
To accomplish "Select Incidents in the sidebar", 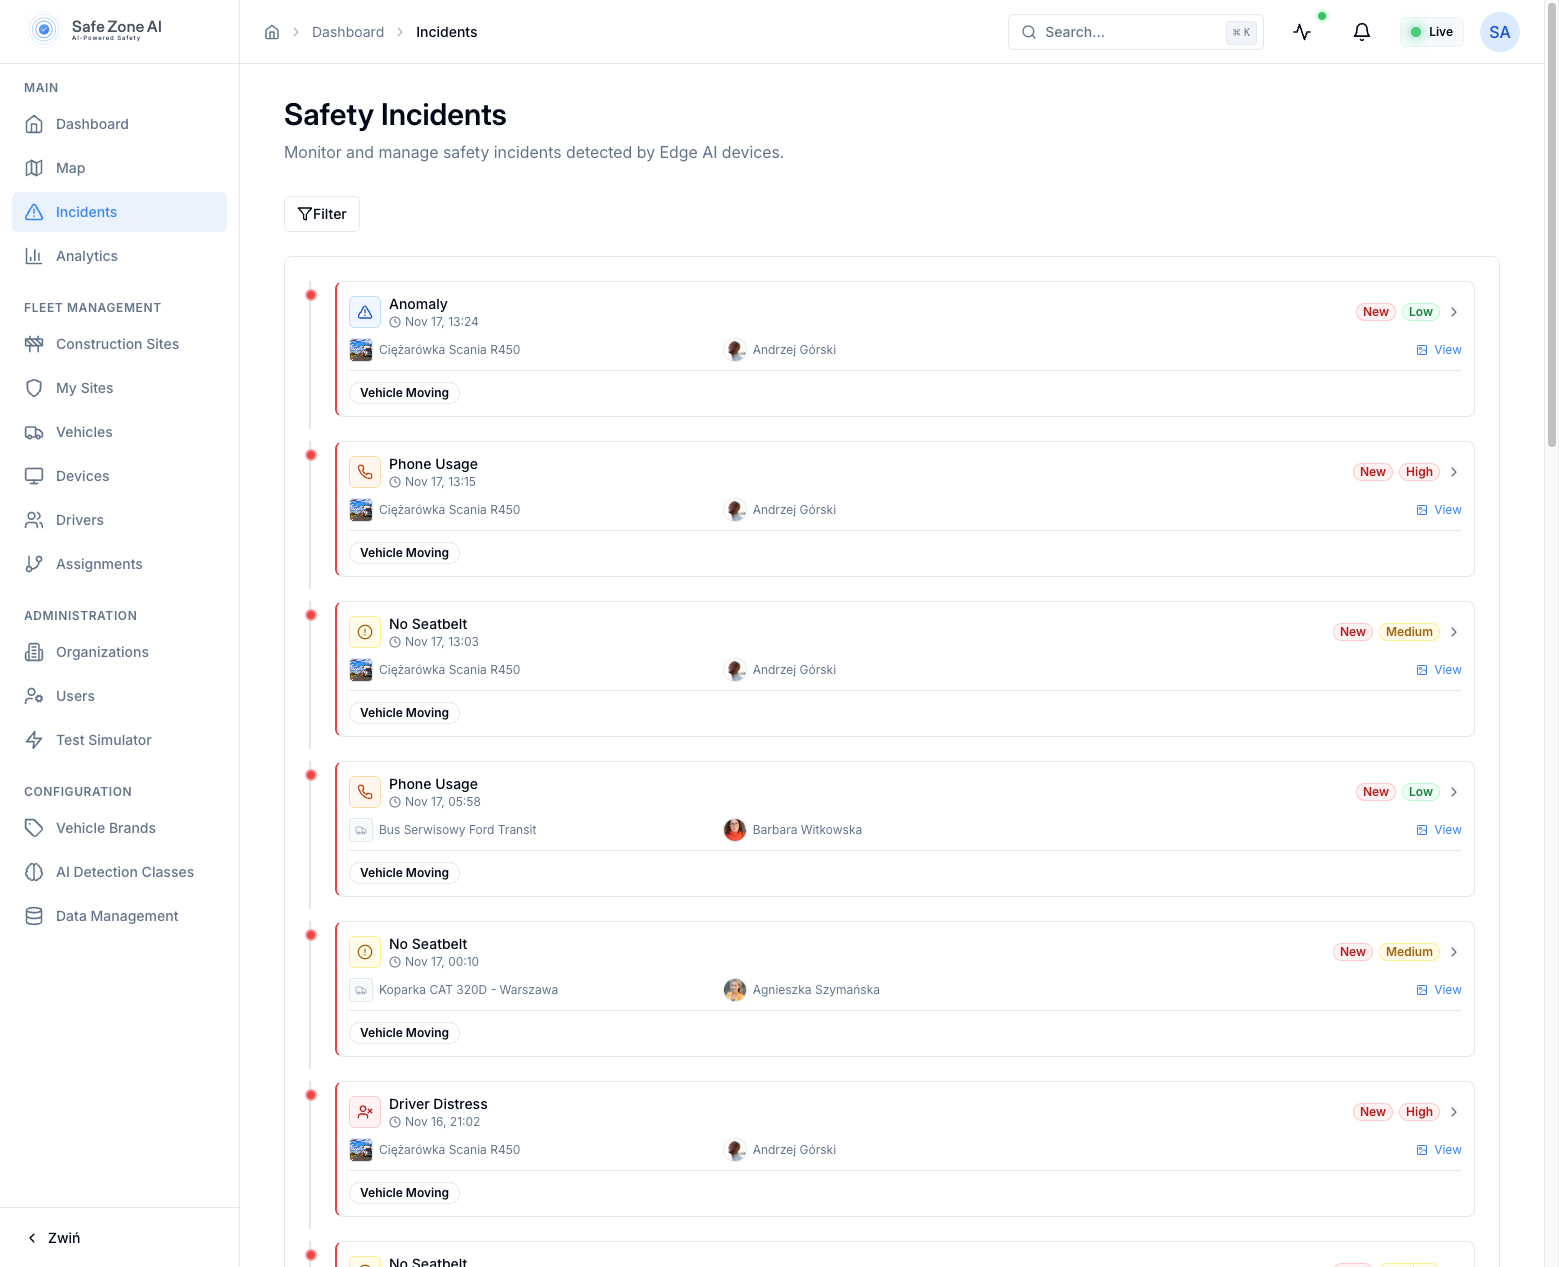I will click(85, 211).
